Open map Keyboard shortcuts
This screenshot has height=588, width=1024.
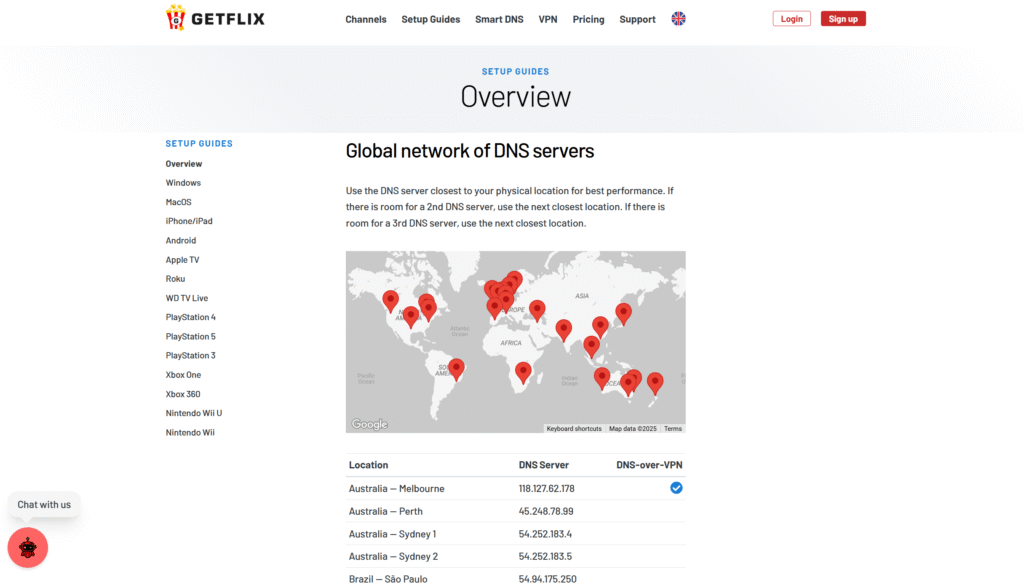point(574,429)
